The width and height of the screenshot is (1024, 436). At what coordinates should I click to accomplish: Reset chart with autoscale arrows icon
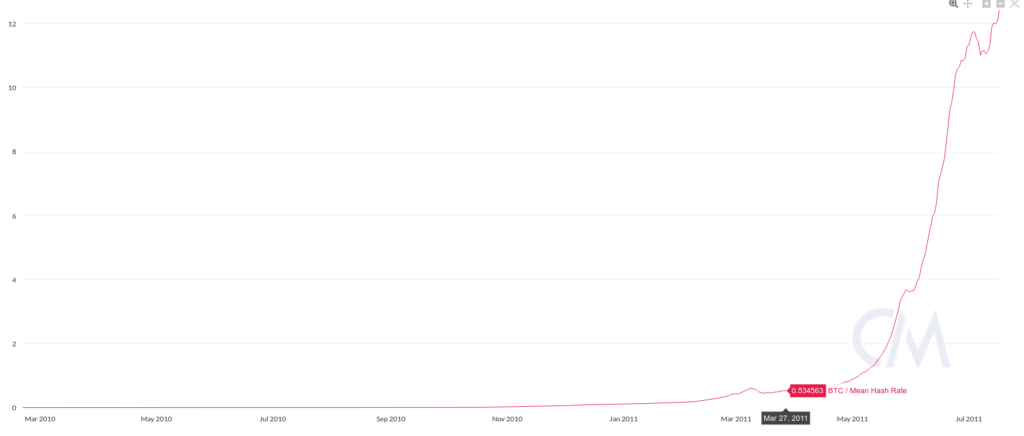(x=1014, y=4)
